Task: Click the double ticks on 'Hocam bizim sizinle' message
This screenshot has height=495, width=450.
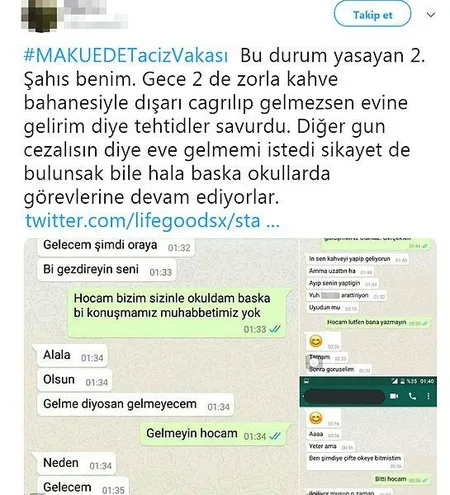Action: tap(275, 329)
